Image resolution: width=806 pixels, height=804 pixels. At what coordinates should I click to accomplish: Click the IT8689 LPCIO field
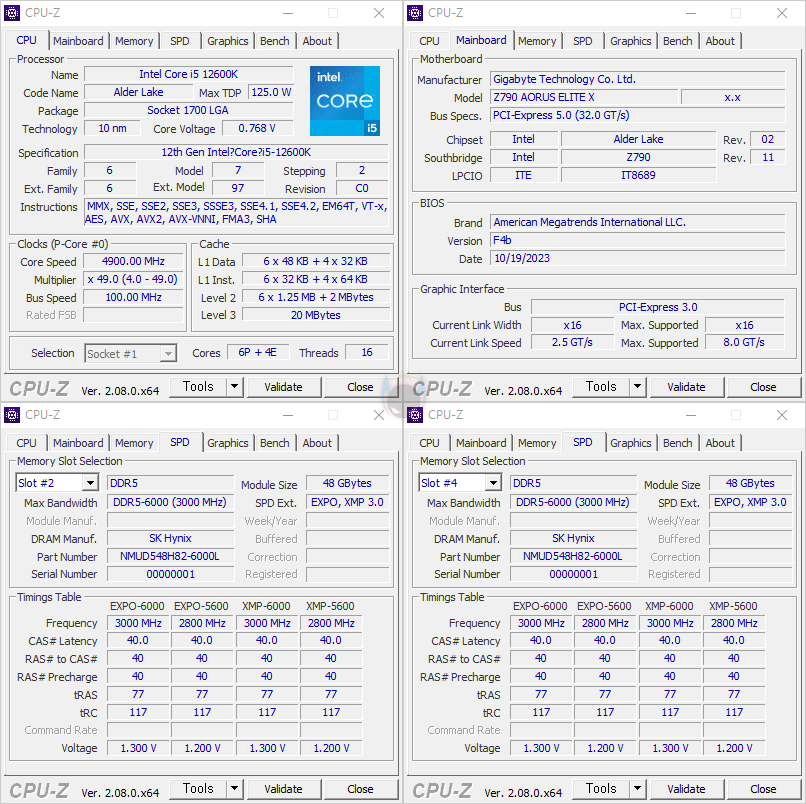click(x=638, y=175)
